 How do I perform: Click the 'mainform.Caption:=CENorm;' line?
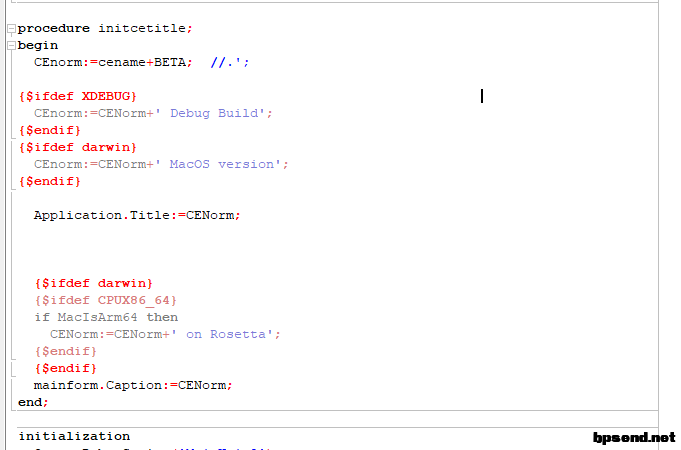133,385
